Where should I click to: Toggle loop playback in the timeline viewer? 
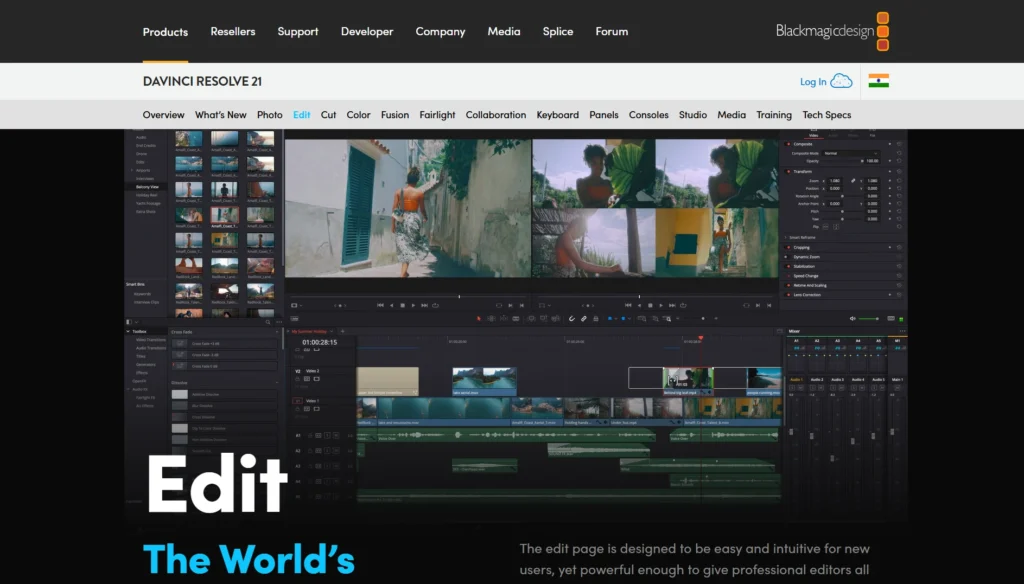click(x=683, y=305)
